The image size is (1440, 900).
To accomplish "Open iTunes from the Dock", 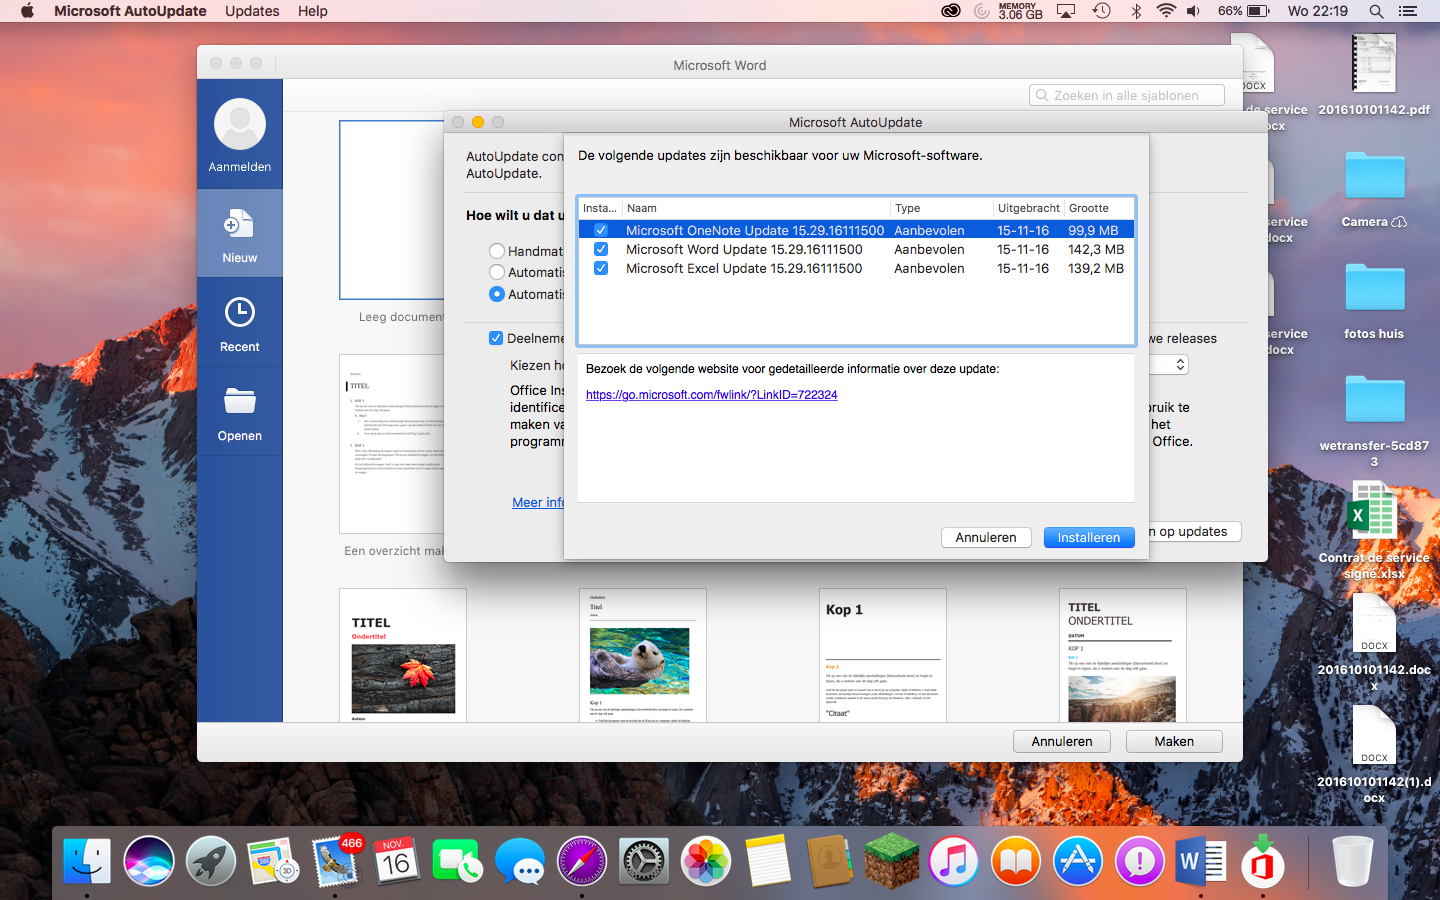I will pyautogui.click(x=954, y=860).
